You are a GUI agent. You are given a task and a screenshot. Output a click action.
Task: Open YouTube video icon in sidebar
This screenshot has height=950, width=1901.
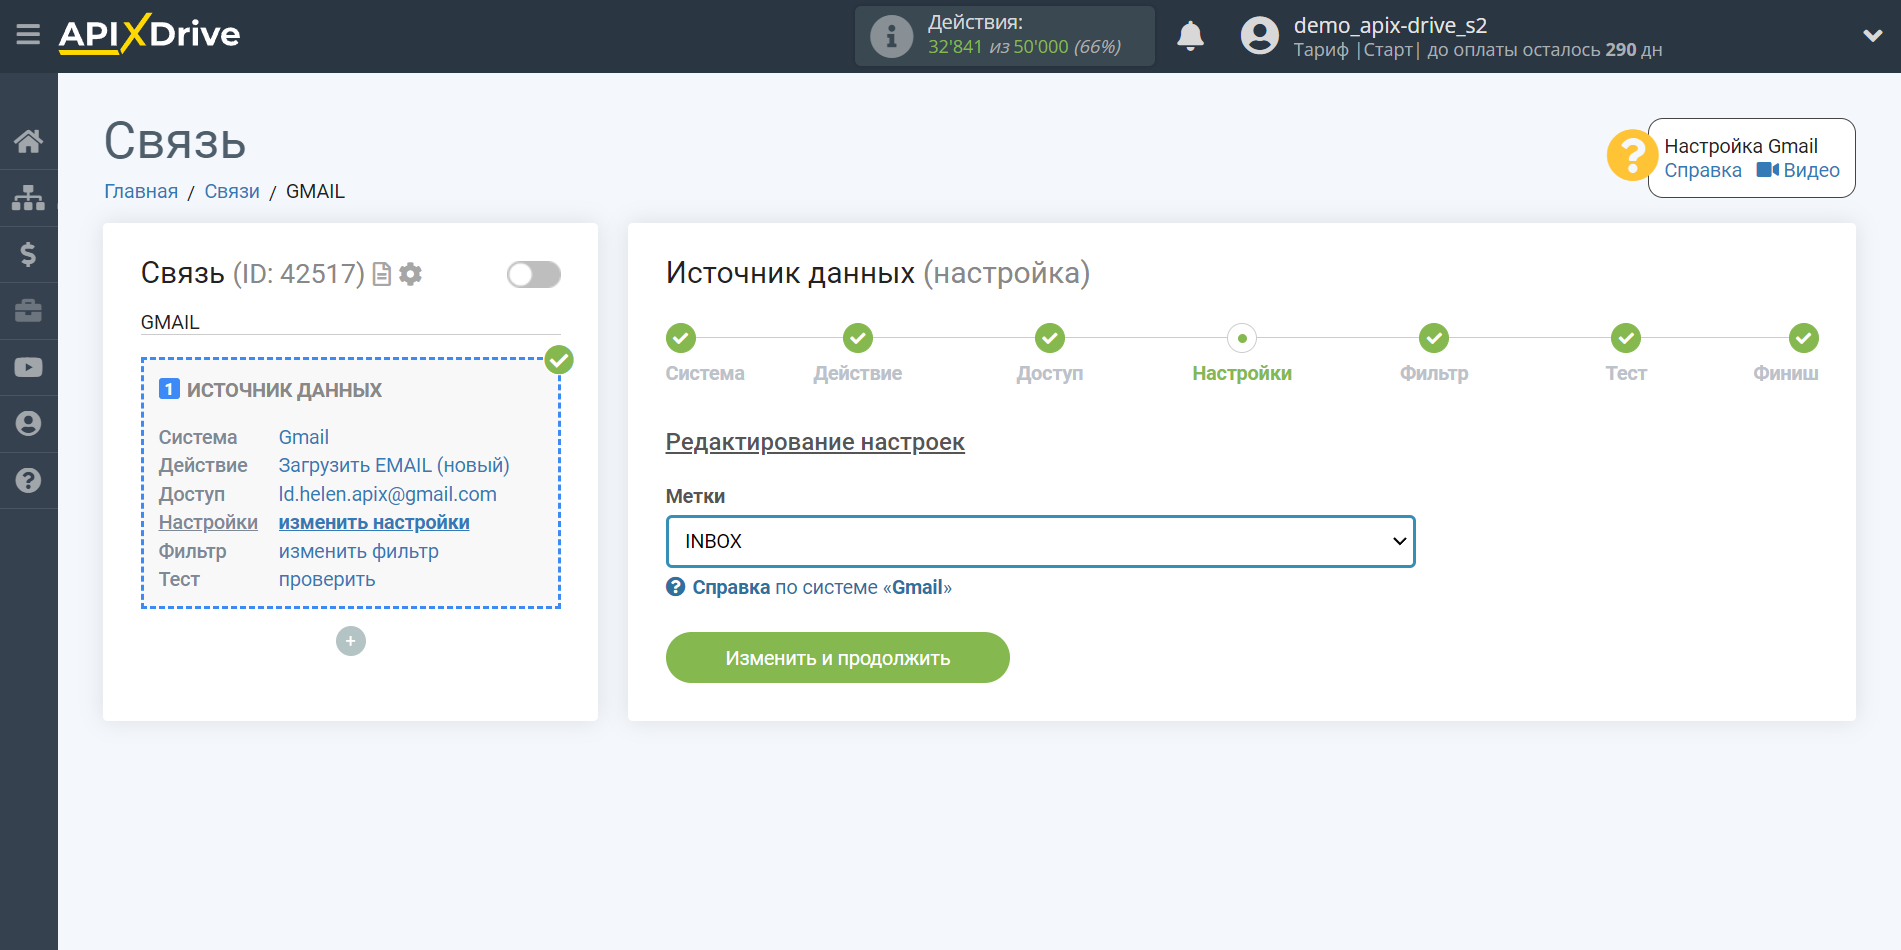click(28, 367)
